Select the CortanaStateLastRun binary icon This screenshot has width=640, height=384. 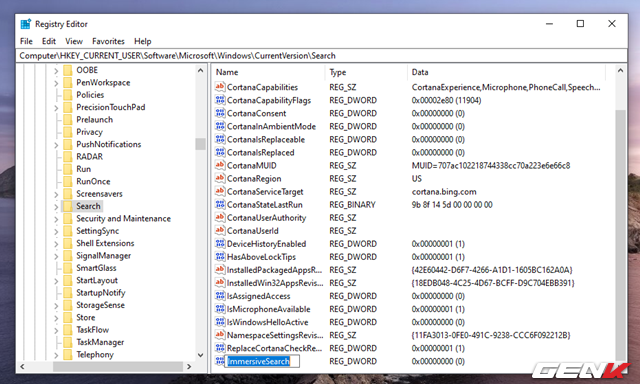tap(220, 204)
